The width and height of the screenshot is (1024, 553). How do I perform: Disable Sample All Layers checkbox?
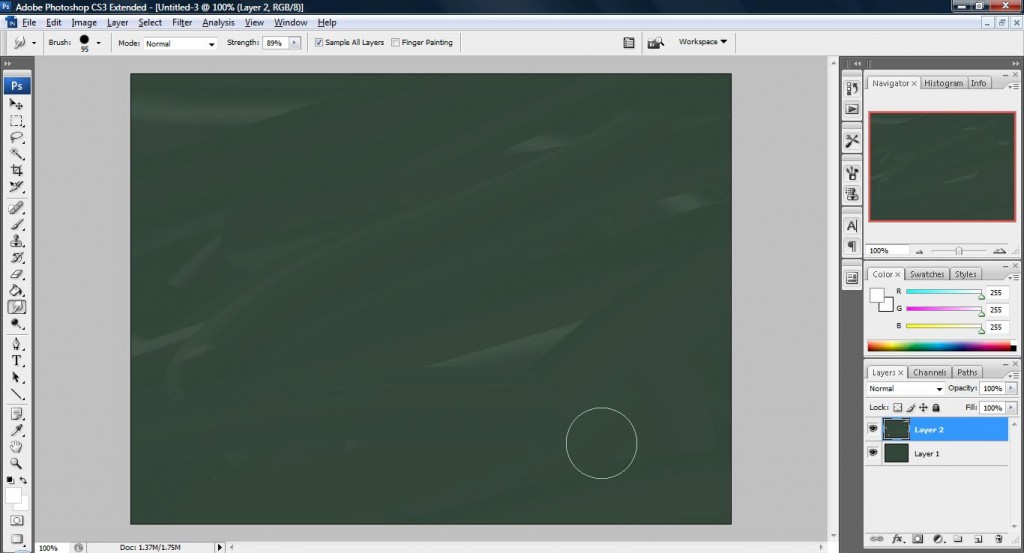point(319,43)
